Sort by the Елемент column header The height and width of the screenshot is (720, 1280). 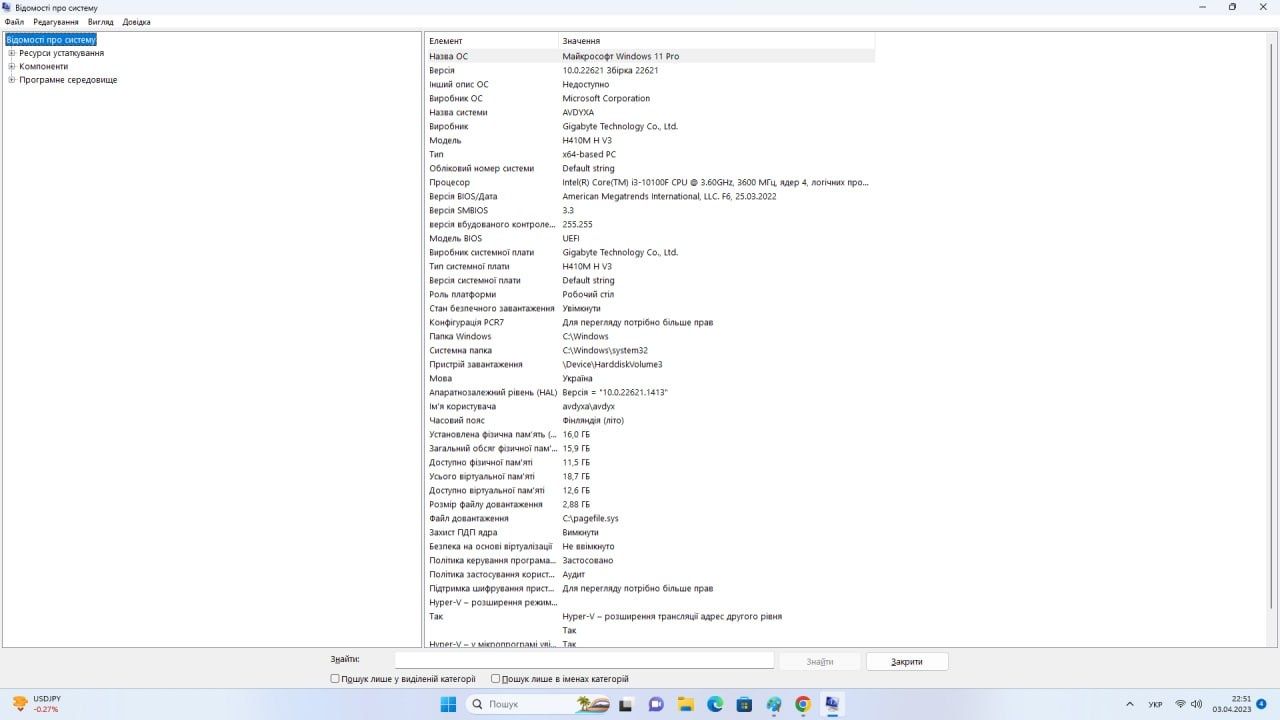(x=491, y=41)
